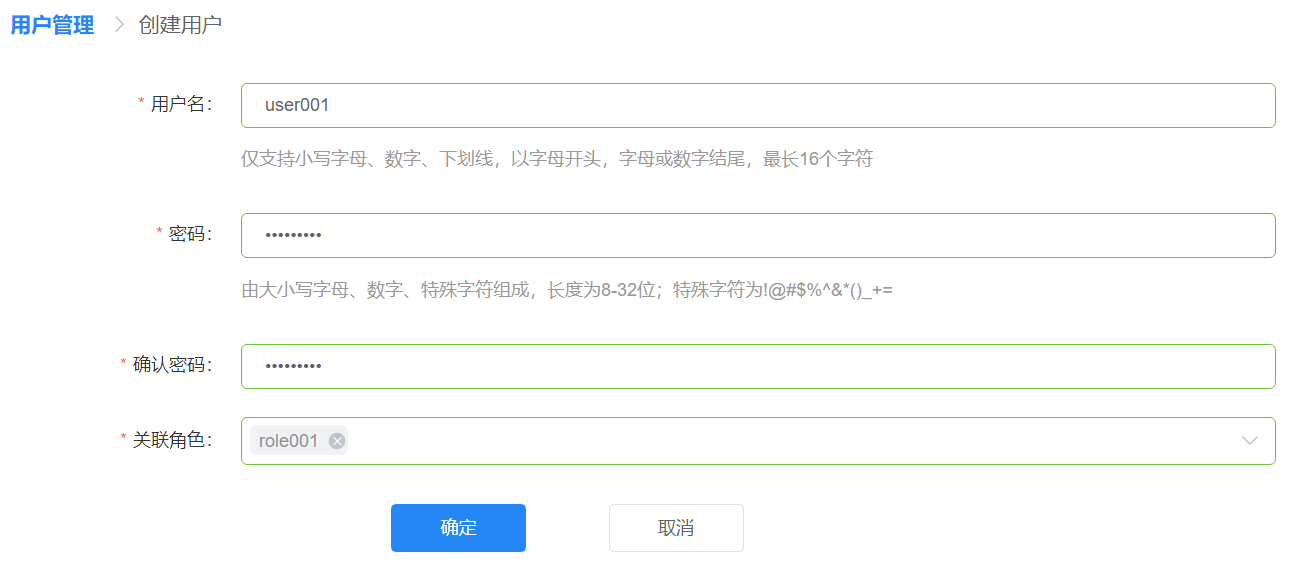Click the password rule hint text
This screenshot has width=1289, height=565.
coord(566,290)
